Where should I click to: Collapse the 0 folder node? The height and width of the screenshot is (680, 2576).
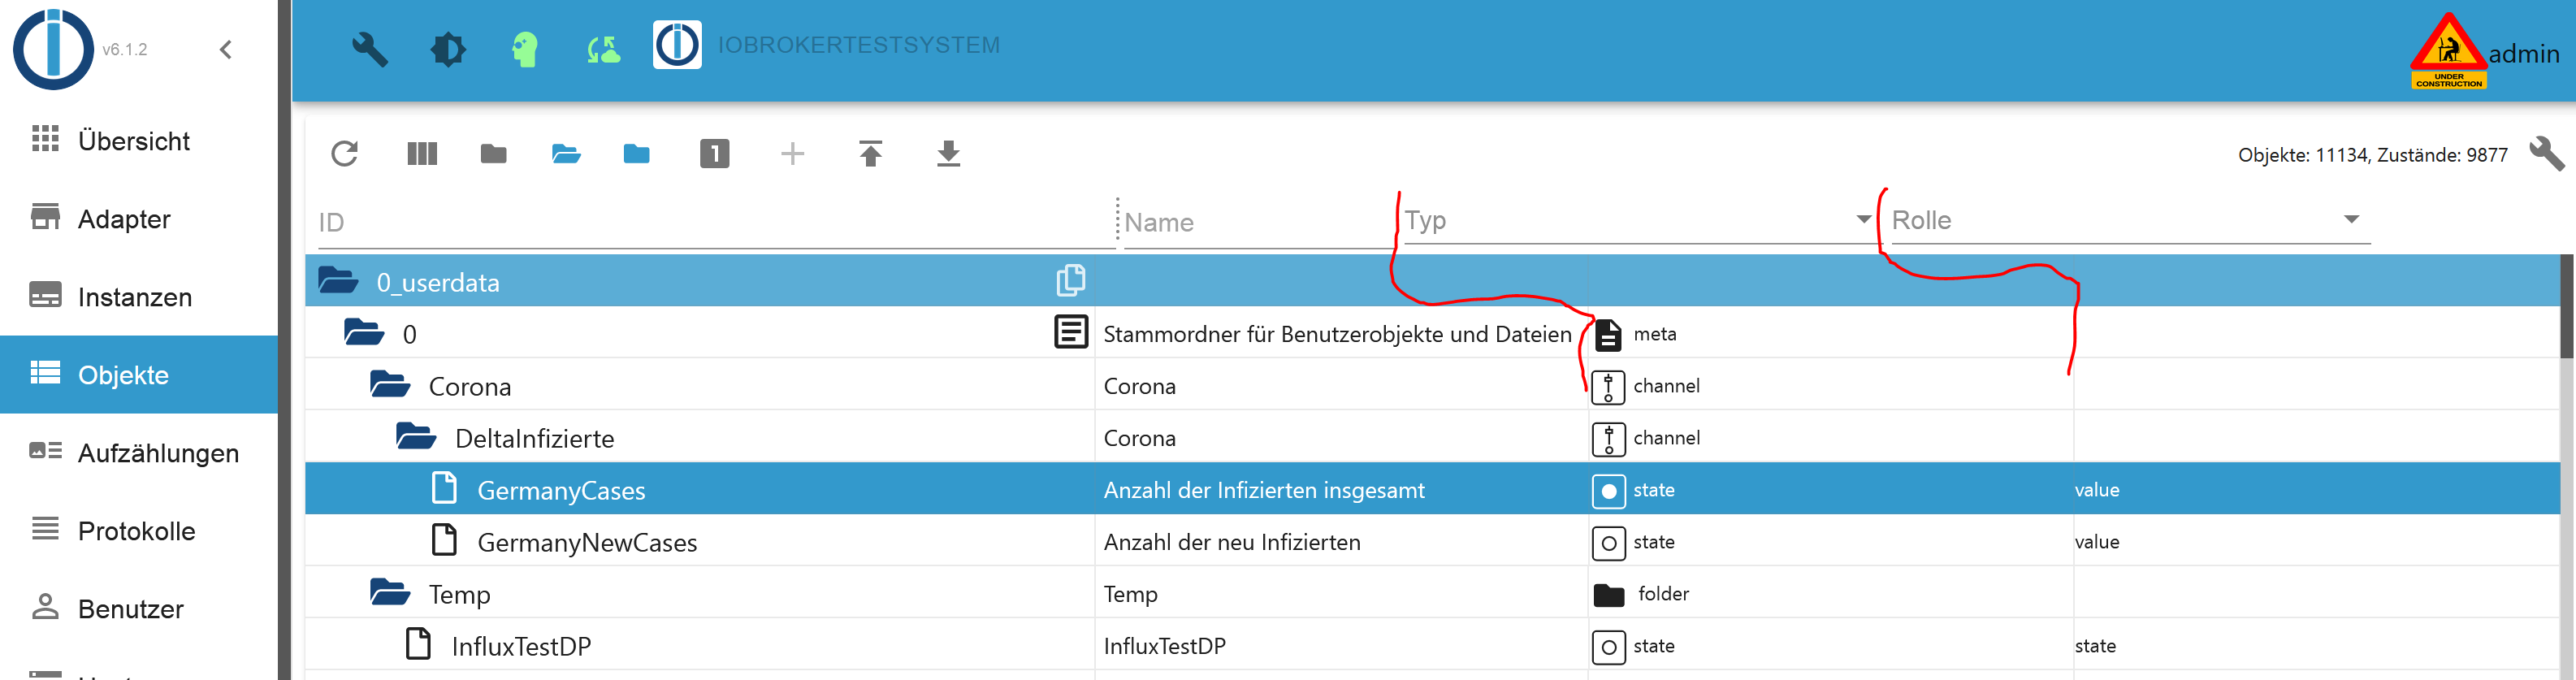pyautogui.click(x=364, y=332)
